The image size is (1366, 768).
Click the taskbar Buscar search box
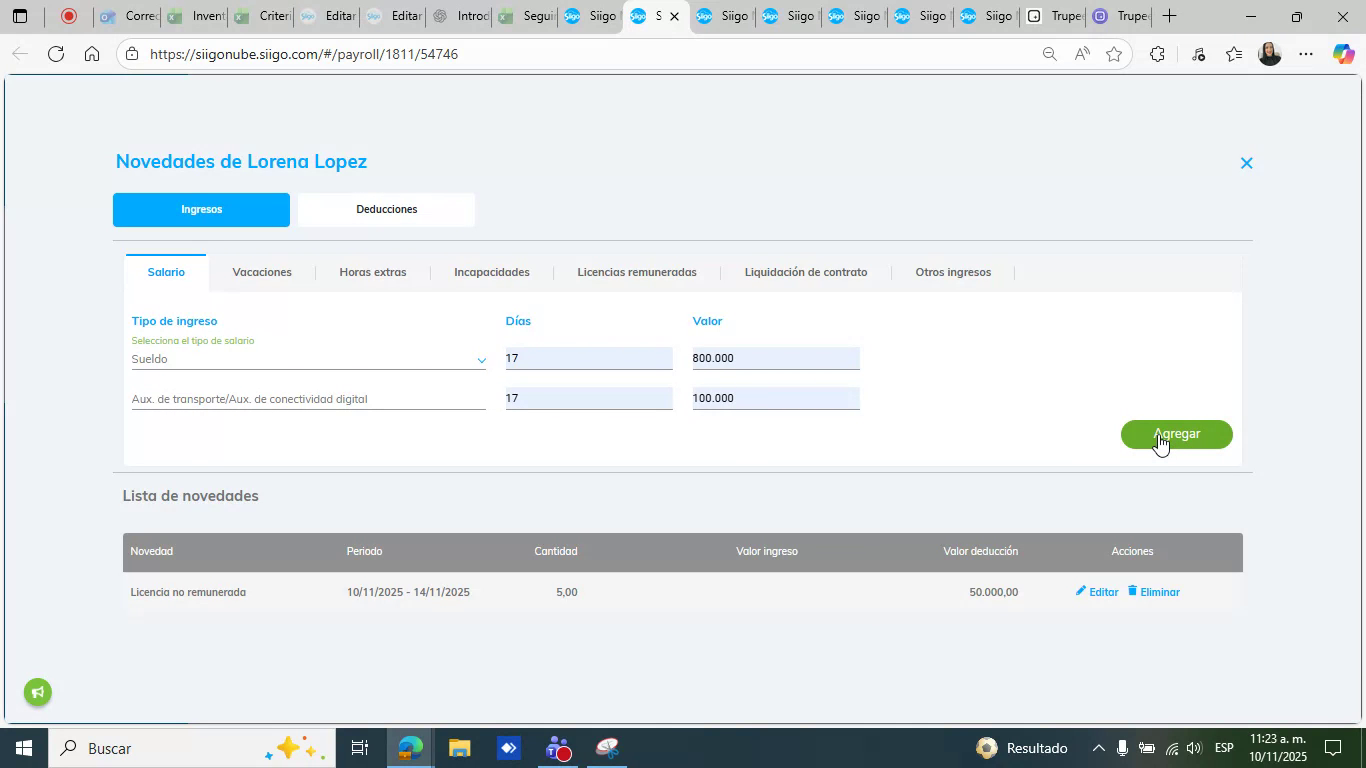point(190,748)
